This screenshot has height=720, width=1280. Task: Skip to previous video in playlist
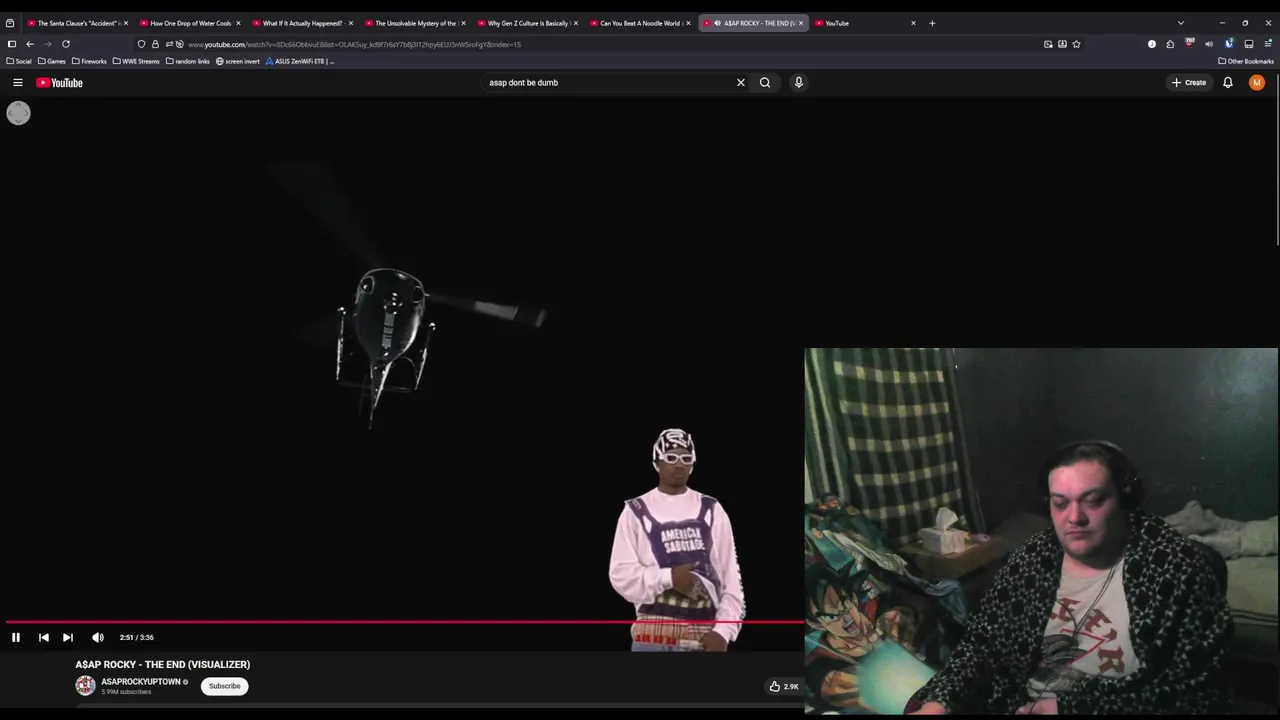(44, 637)
